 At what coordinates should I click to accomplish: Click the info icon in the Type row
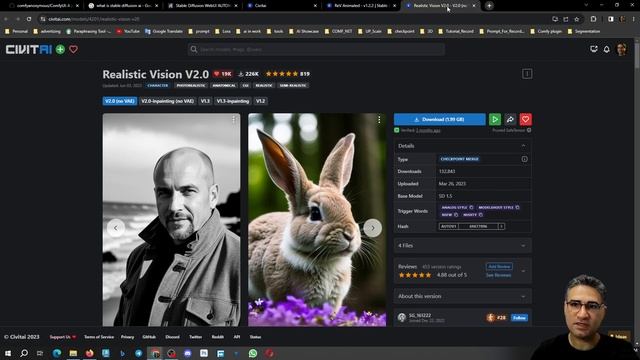524,159
